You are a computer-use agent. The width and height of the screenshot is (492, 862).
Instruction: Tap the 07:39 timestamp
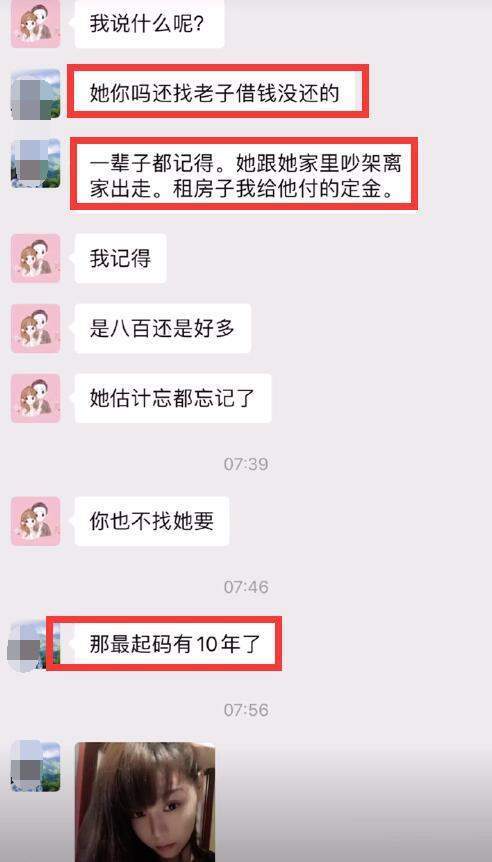coord(246,465)
